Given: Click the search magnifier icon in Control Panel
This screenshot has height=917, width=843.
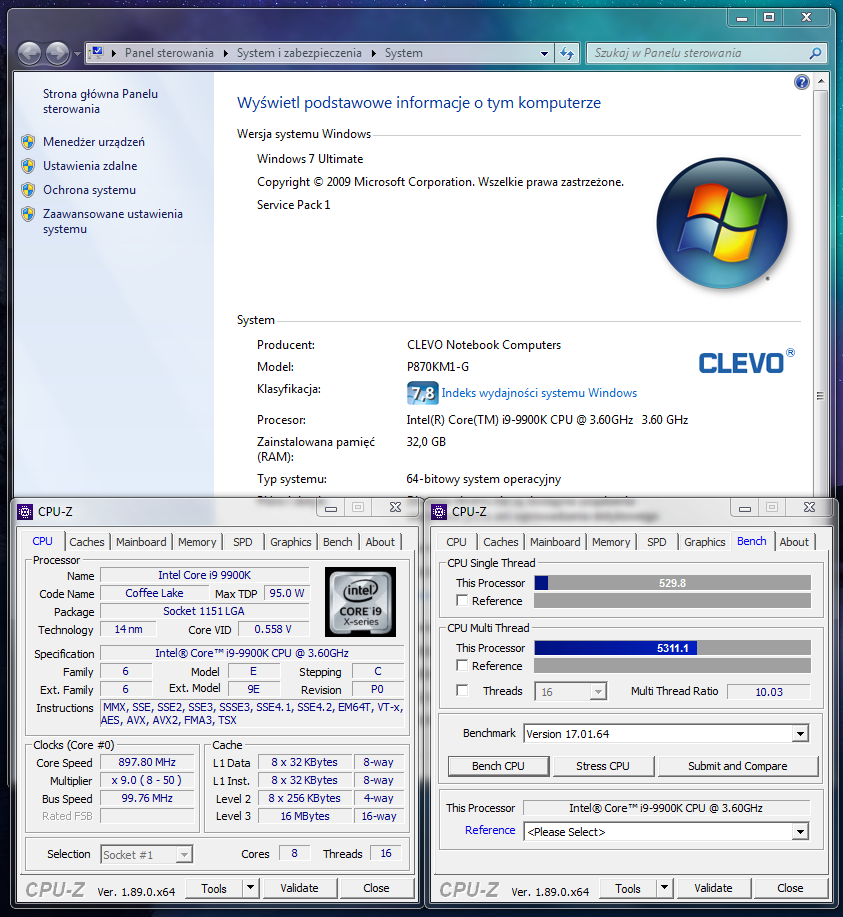Looking at the screenshot, I should (x=815, y=53).
